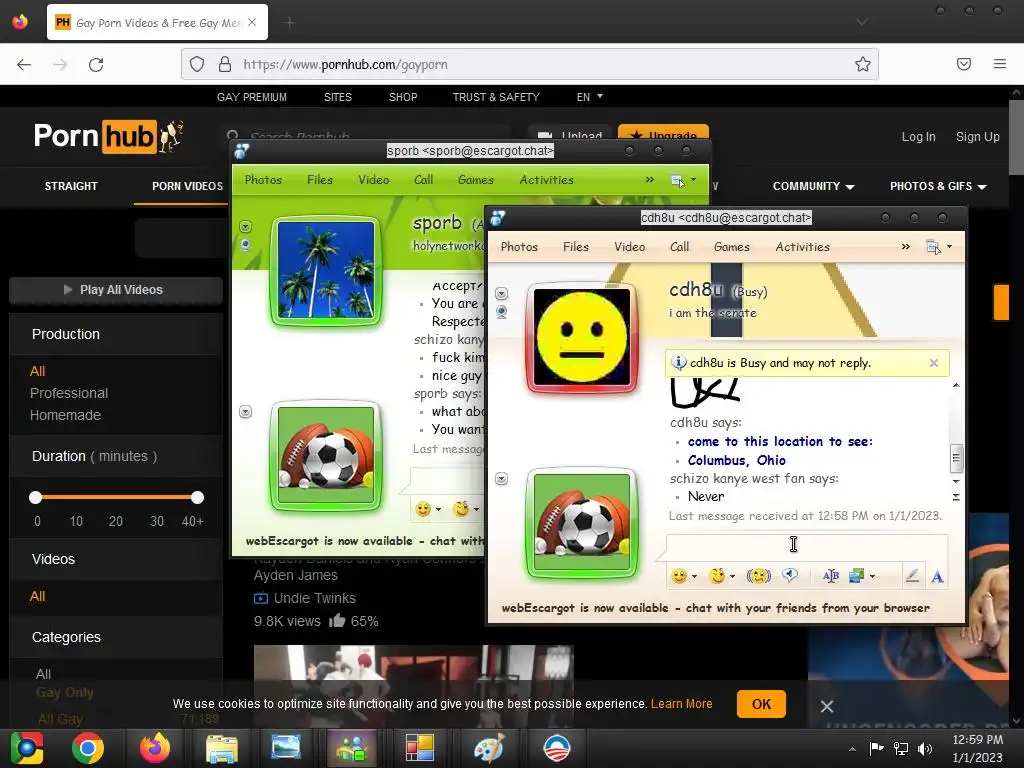Expand more toolbar items in sporb window
Screen dimensions: 1024x768
[650, 180]
